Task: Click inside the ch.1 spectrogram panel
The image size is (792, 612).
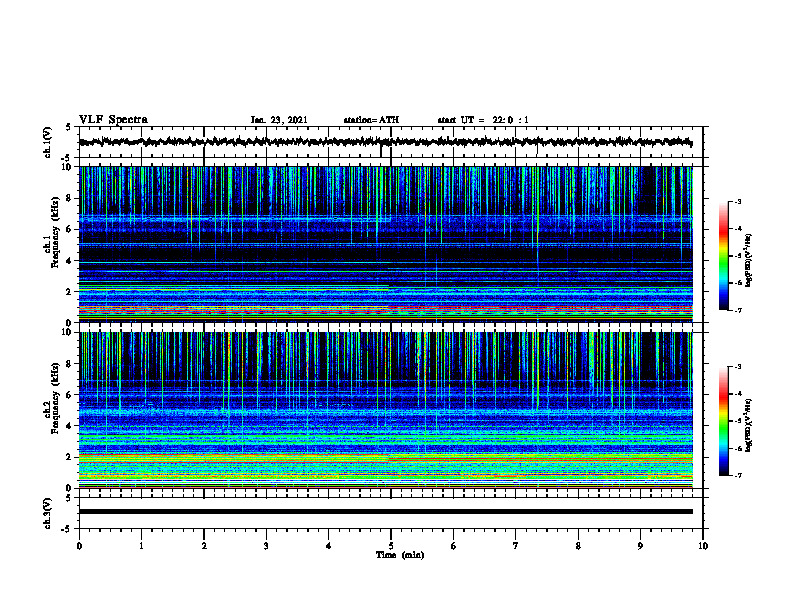Action: coord(385,244)
